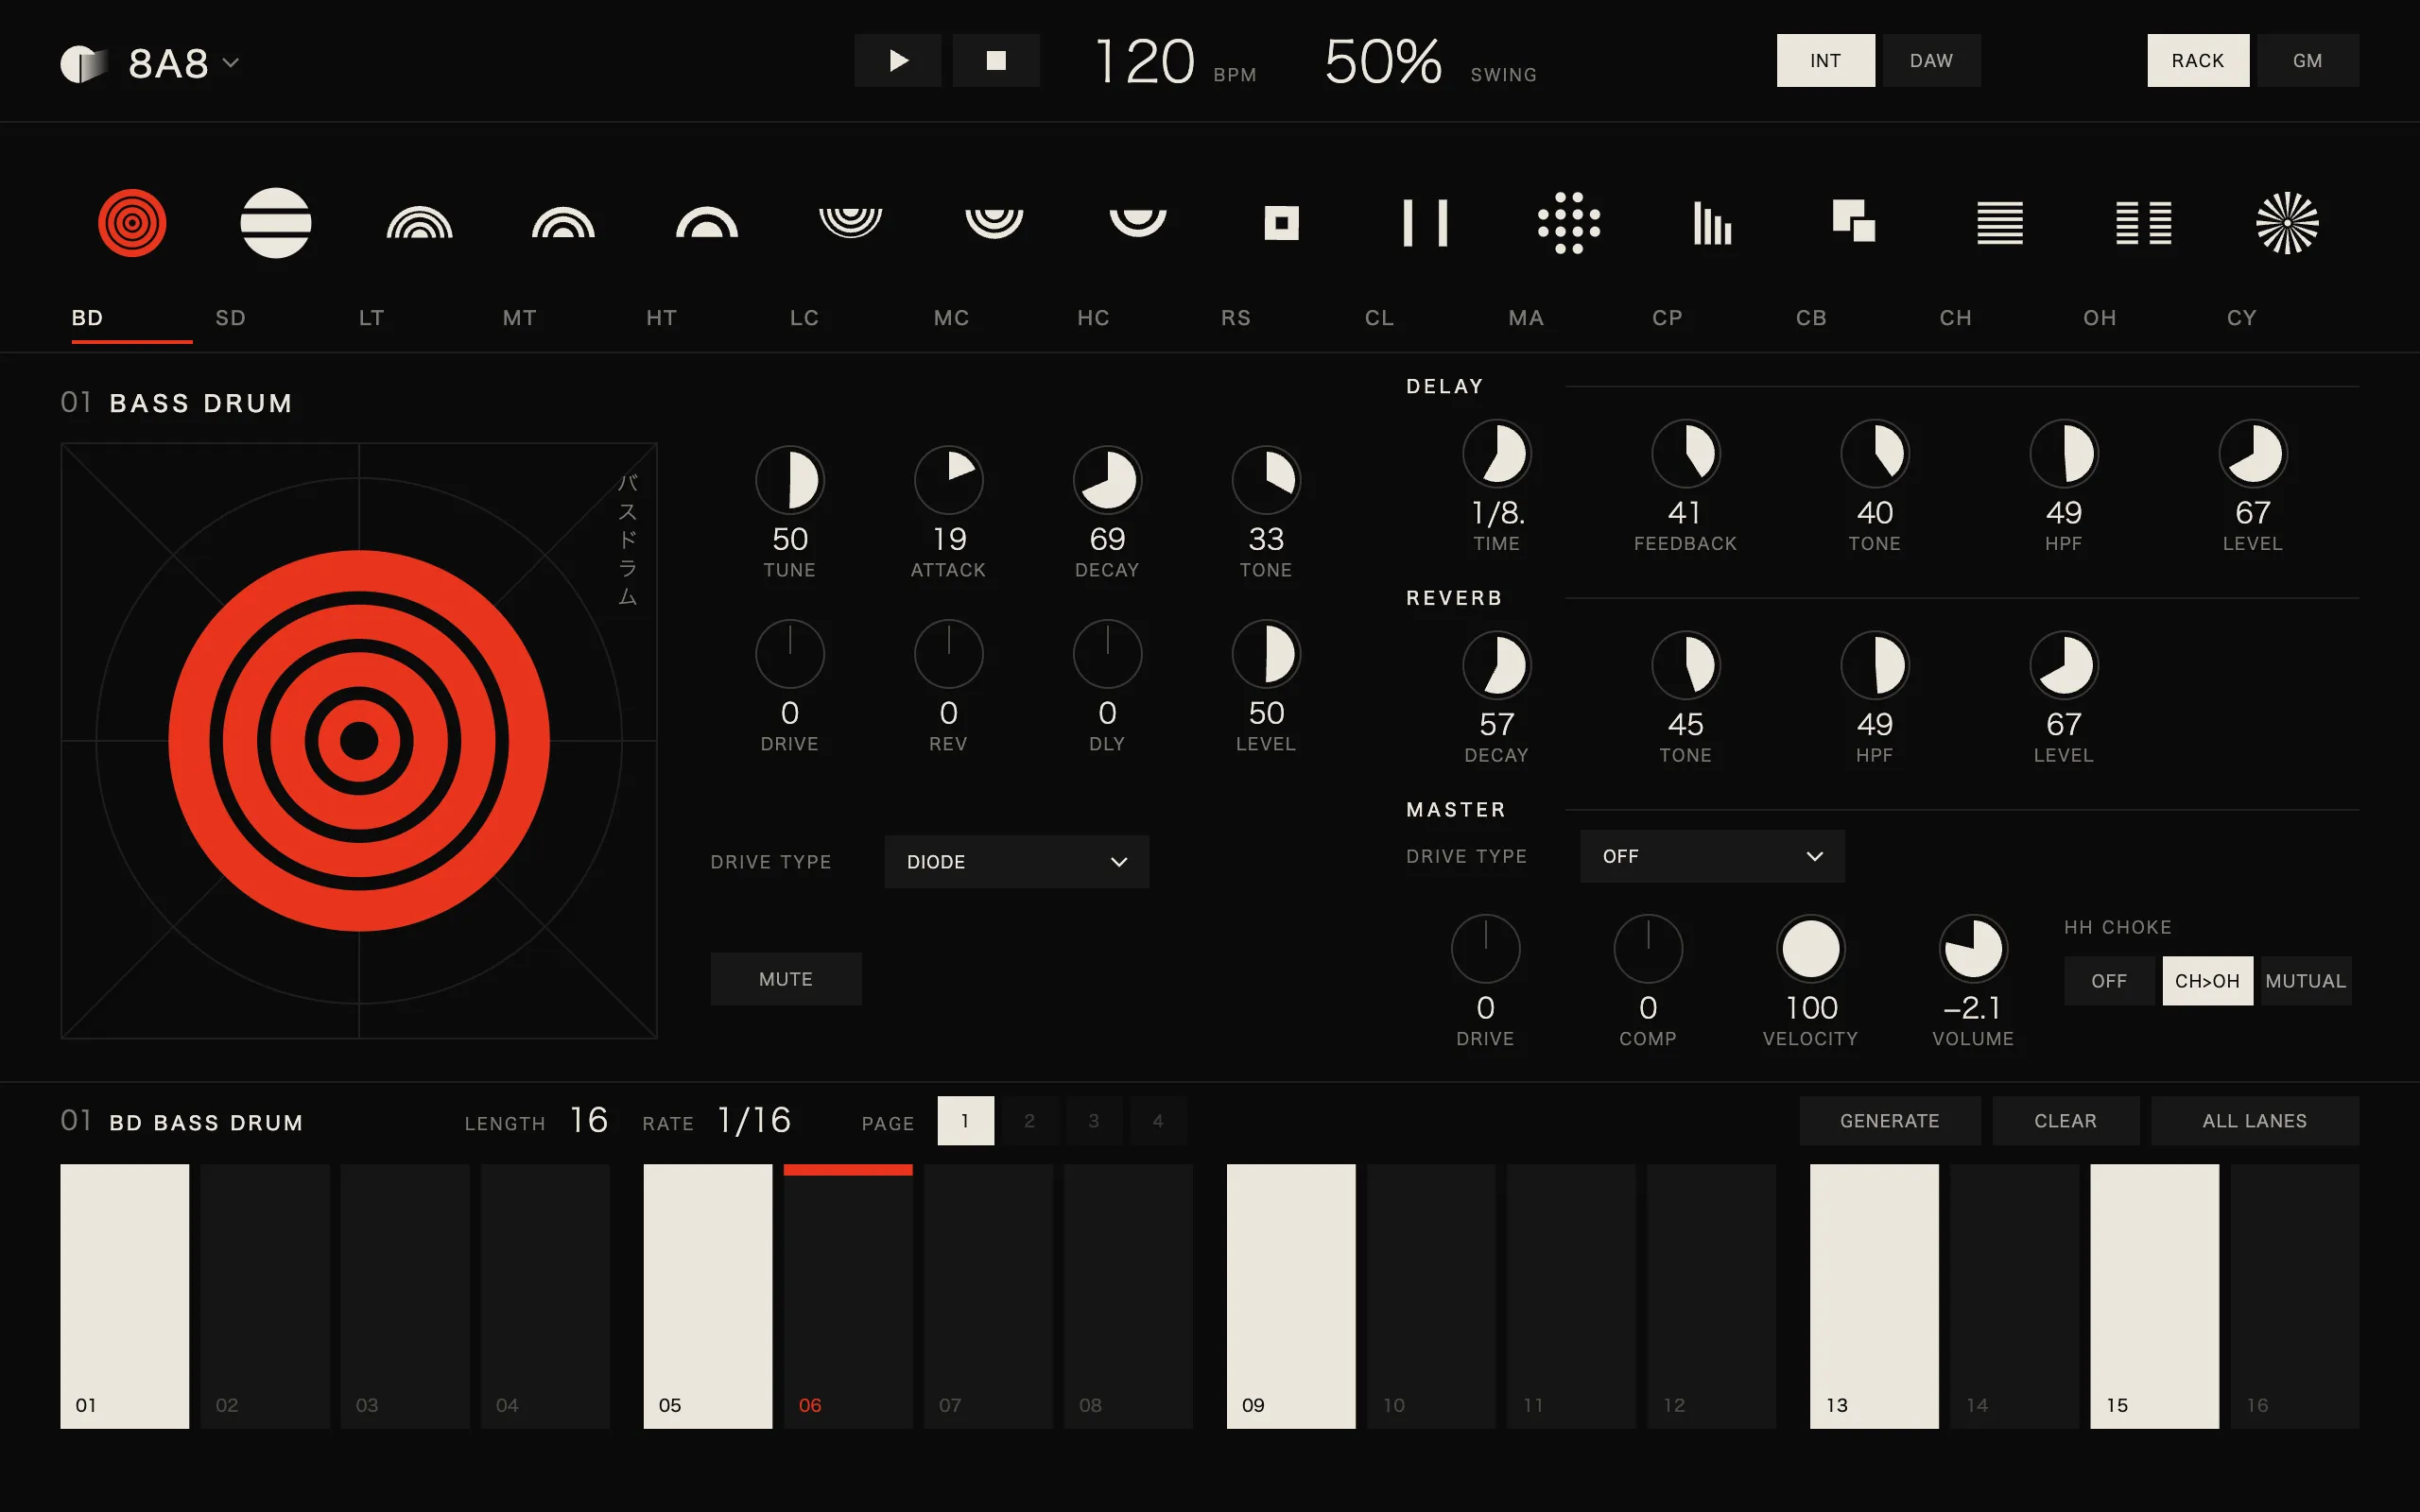Select the red Bass Drum target icon

point(132,222)
